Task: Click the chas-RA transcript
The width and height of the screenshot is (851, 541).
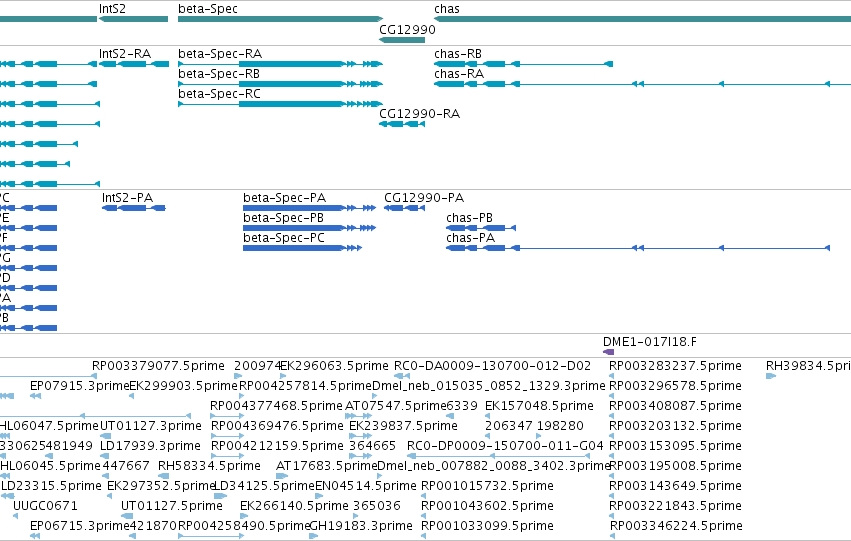Action: click(643, 84)
